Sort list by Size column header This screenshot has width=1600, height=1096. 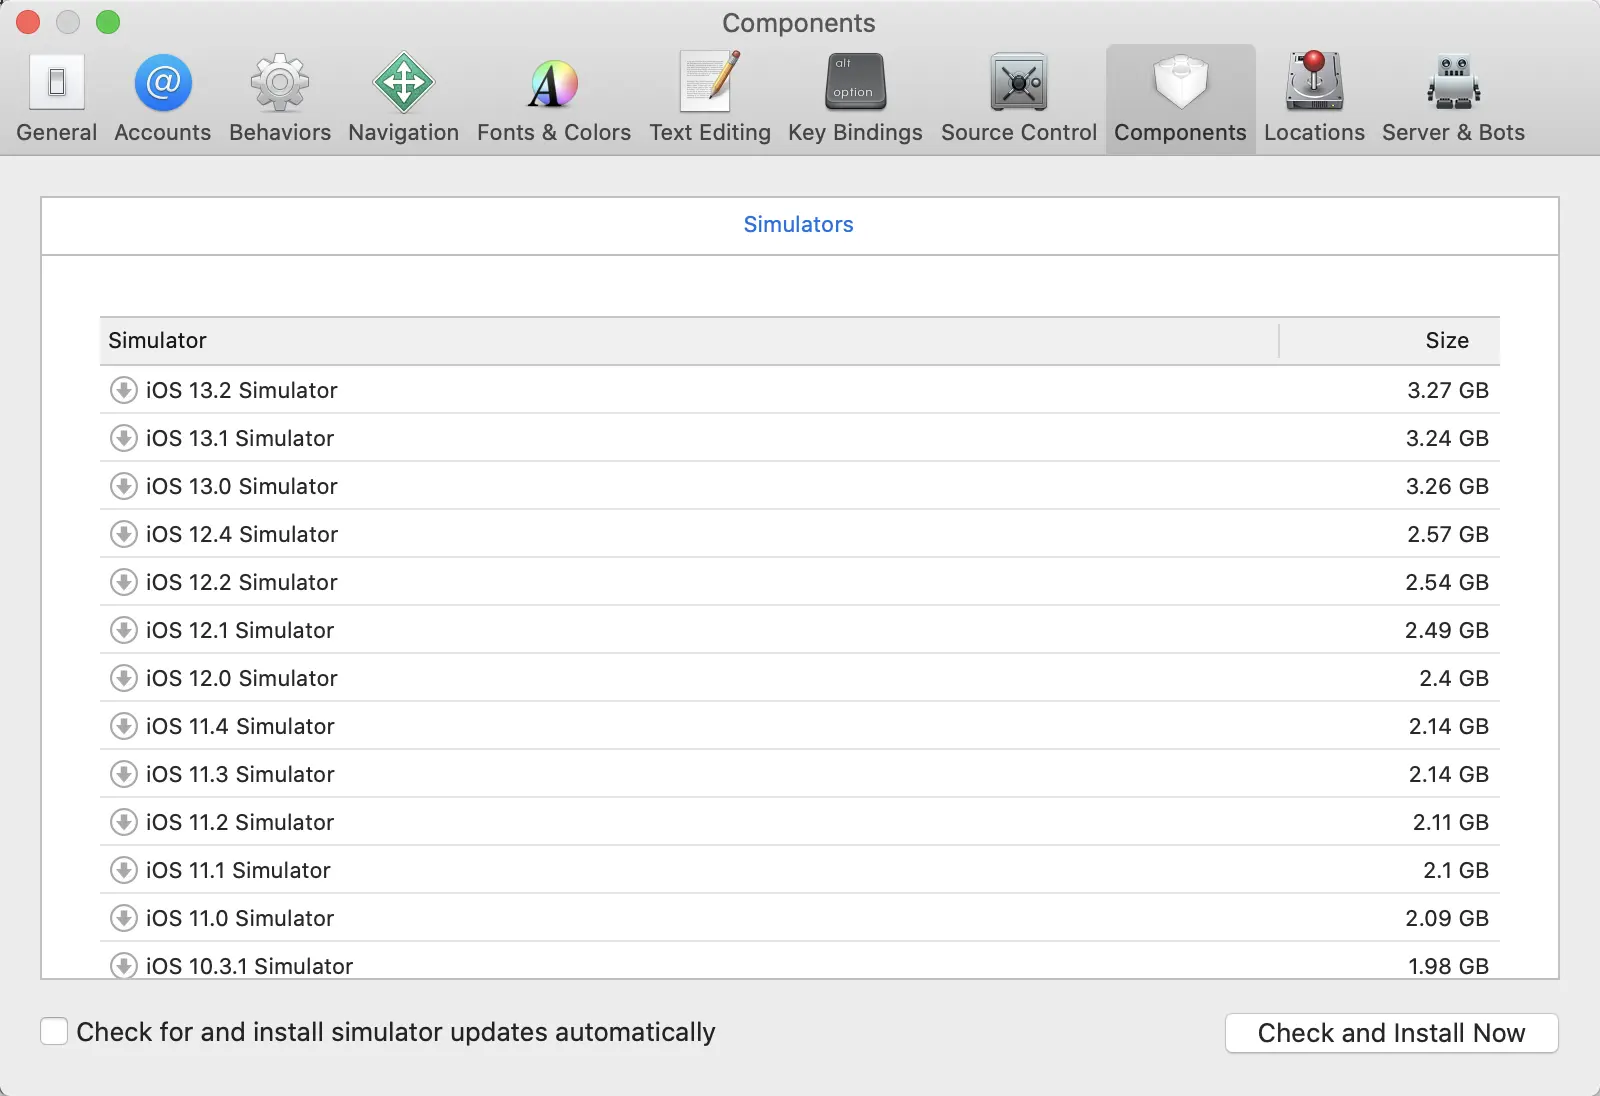[1390, 341]
